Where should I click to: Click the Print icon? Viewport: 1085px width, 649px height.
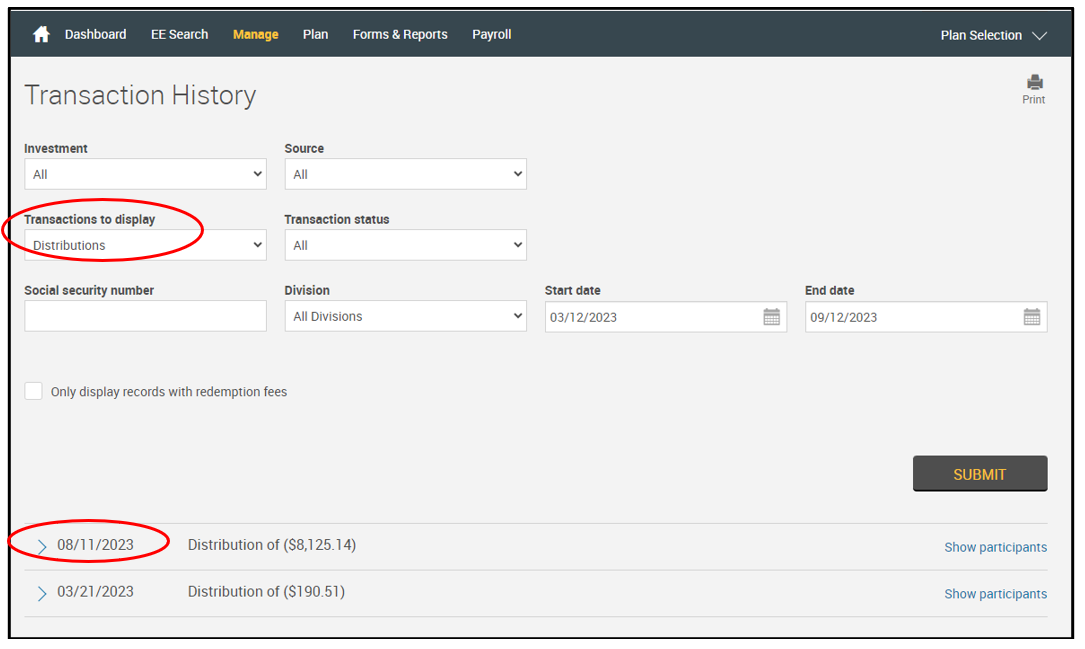[1034, 83]
